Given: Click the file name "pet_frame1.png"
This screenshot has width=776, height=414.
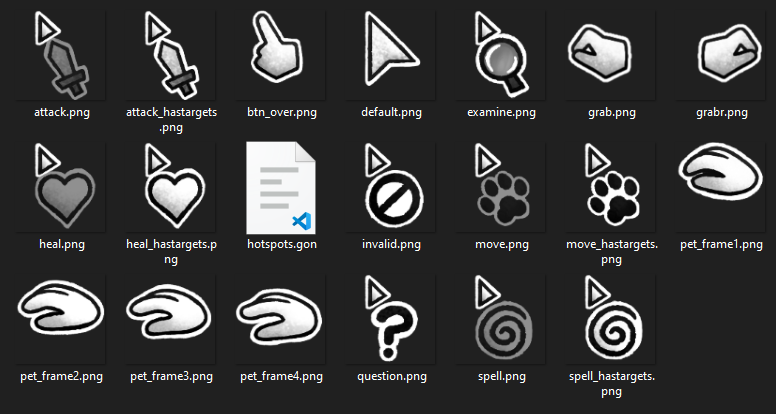Looking at the screenshot, I should [x=721, y=244].
